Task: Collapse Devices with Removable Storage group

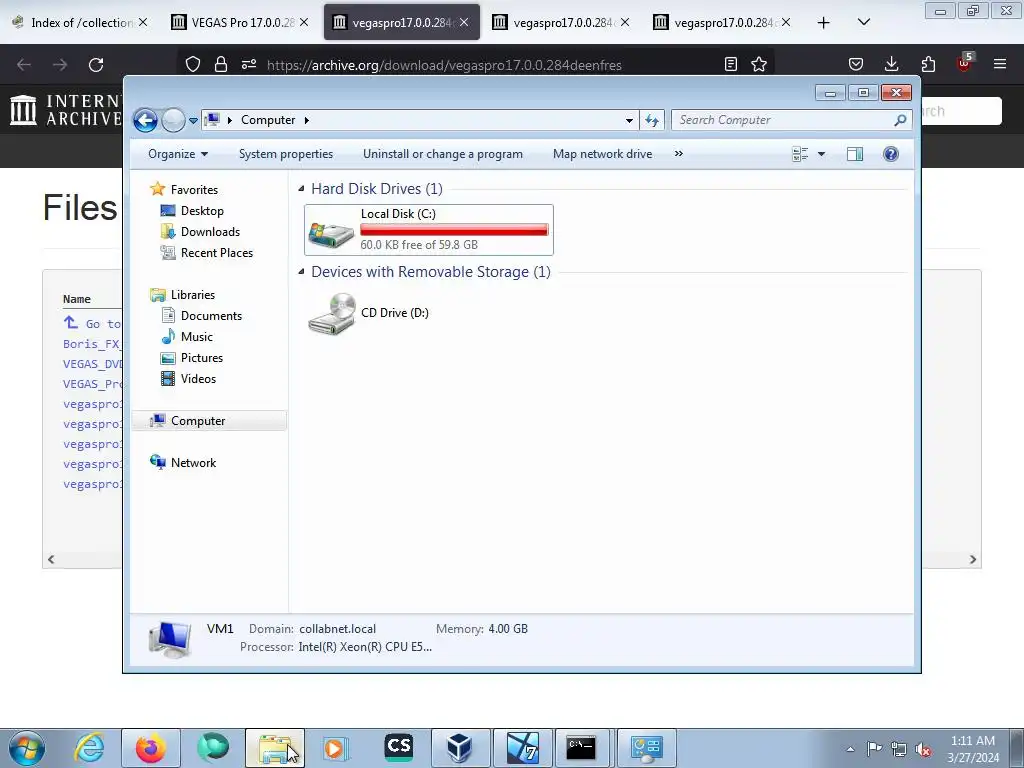Action: click(x=301, y=272)
